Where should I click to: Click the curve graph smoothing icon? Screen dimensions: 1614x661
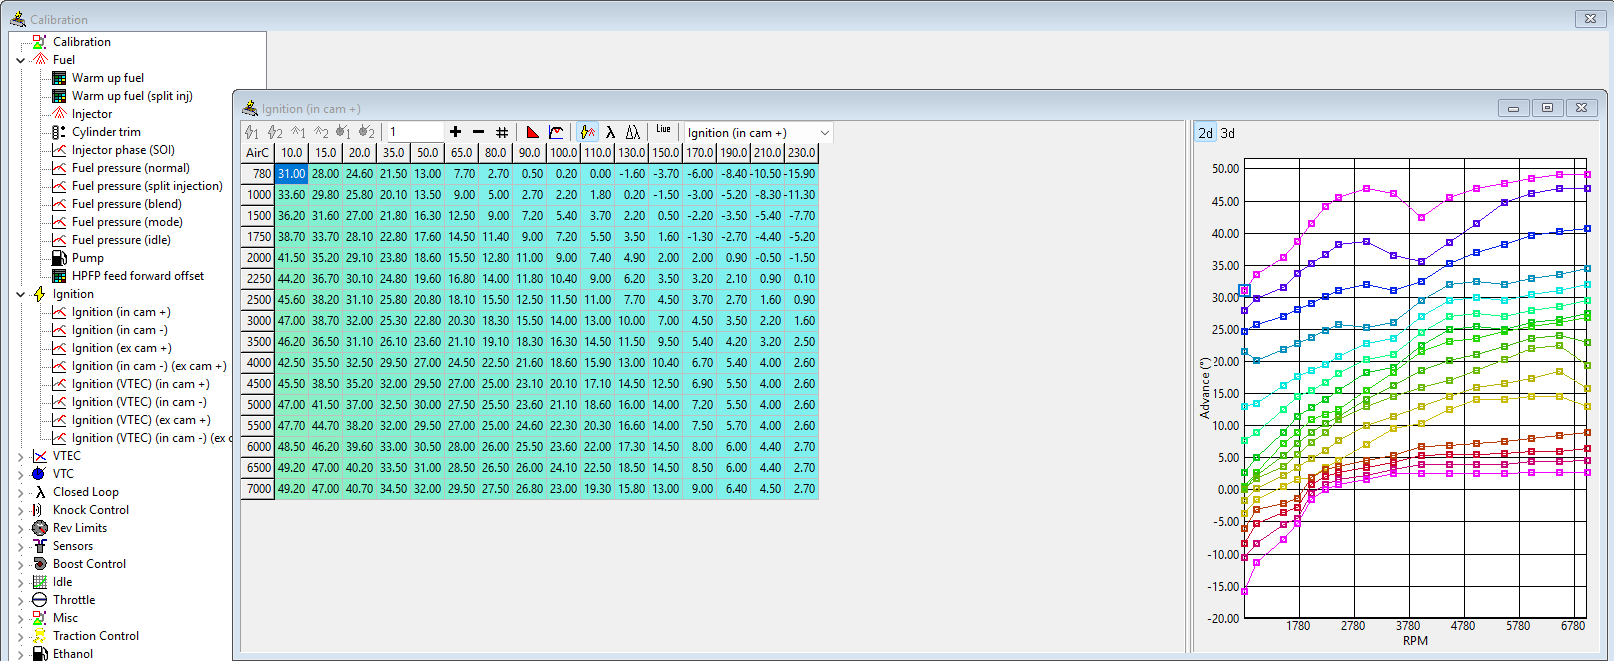pos(556,132)
